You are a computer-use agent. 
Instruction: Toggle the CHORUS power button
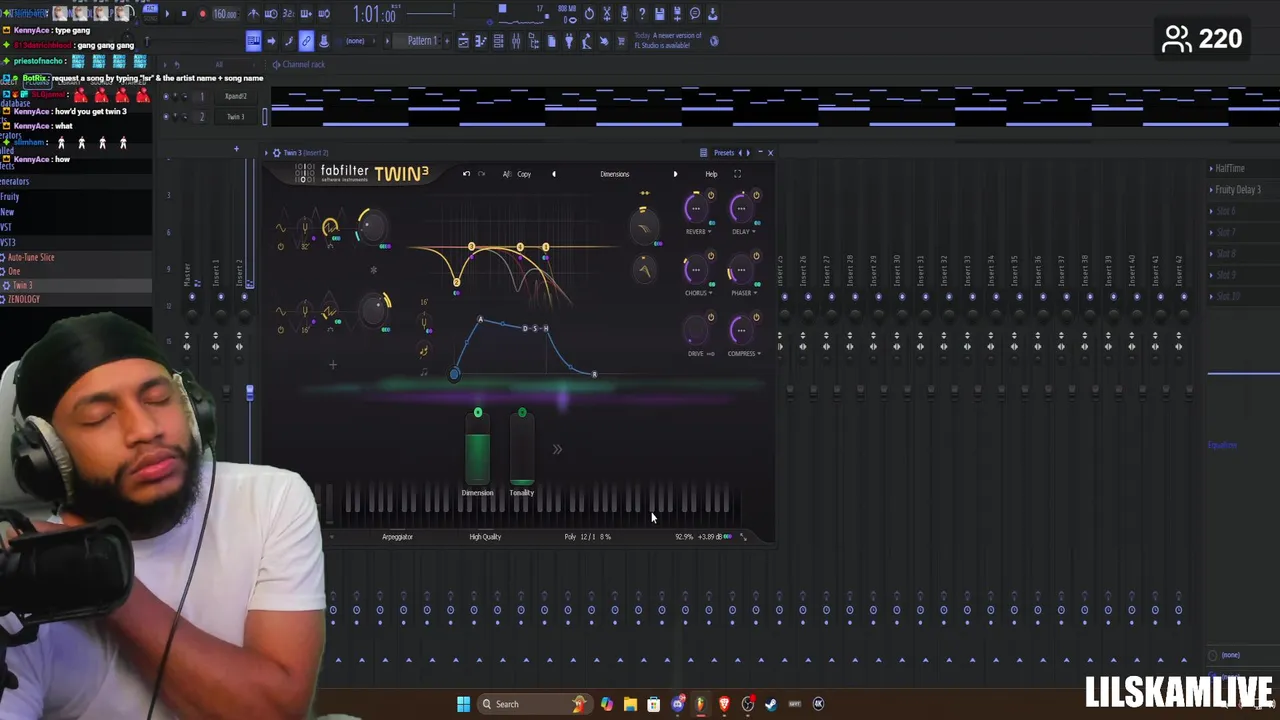click(711, 256)
